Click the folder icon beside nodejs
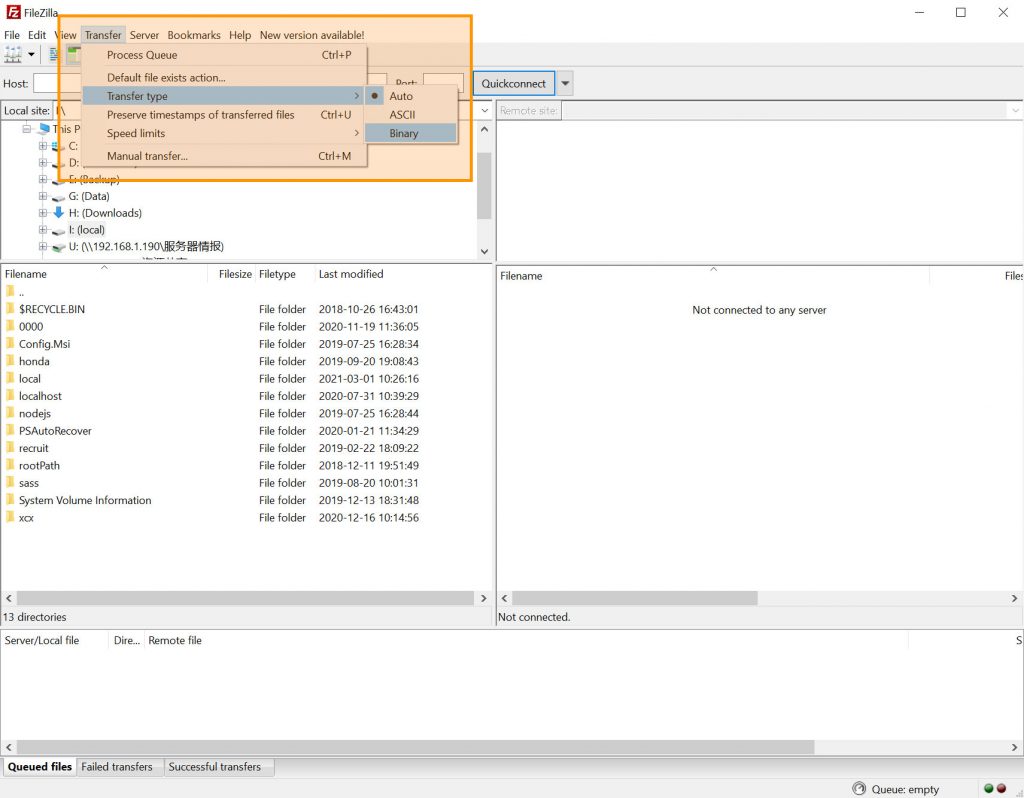The image size is (1024, 798). pyautogui.click(x=10, y=414)
